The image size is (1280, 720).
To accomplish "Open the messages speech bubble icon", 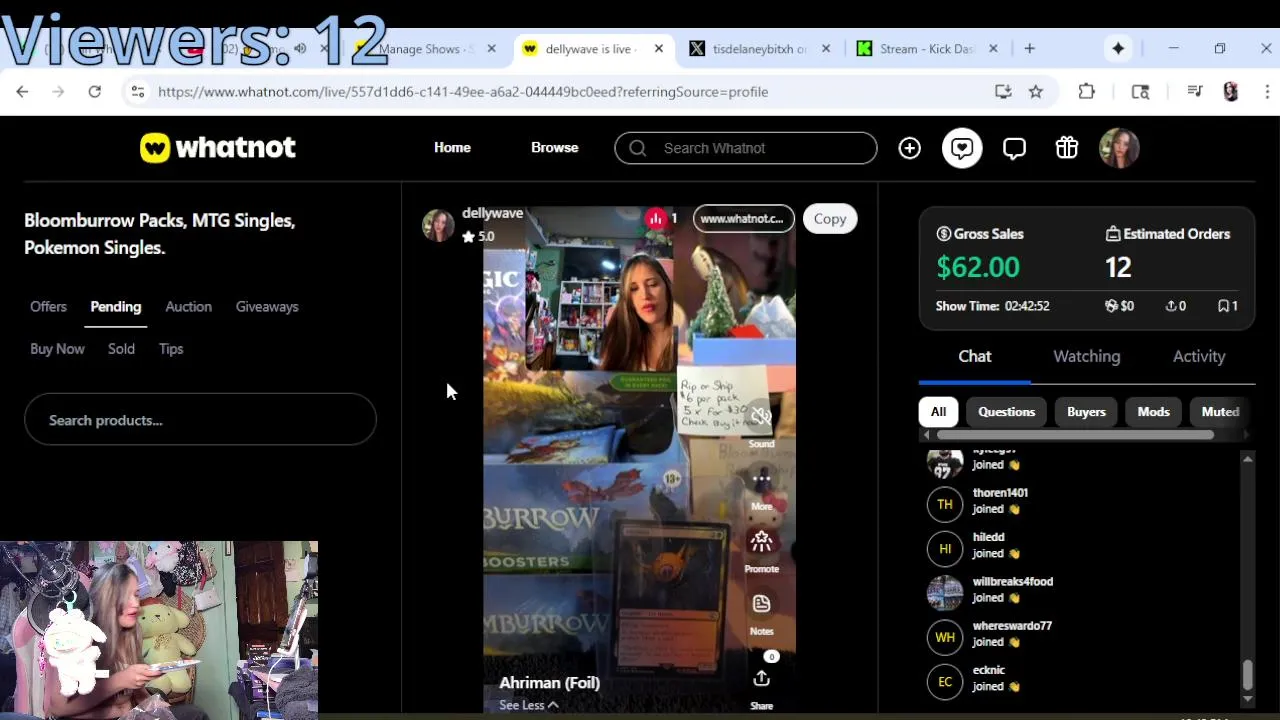I will pyautogui.click(x=1014, y=148).
